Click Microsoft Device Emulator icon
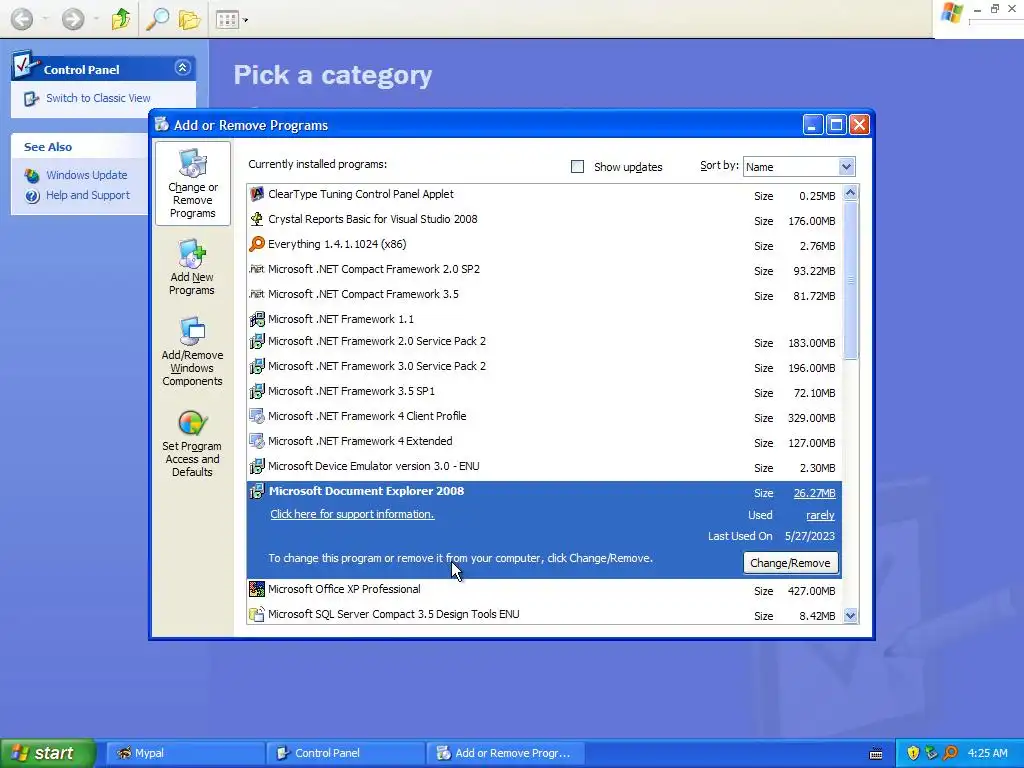The height and width of the screenshot is (768, 1024). [257, 466]
